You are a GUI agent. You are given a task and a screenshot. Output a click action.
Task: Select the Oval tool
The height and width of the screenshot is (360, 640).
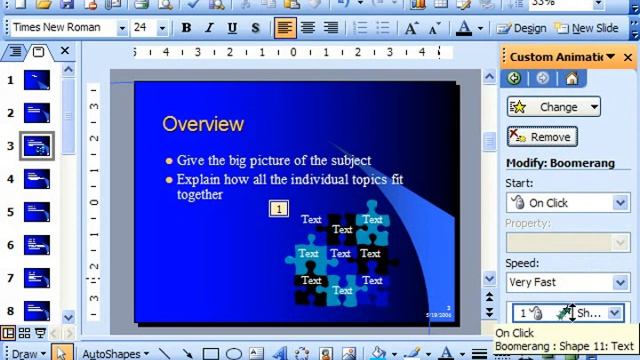(234, 353)
